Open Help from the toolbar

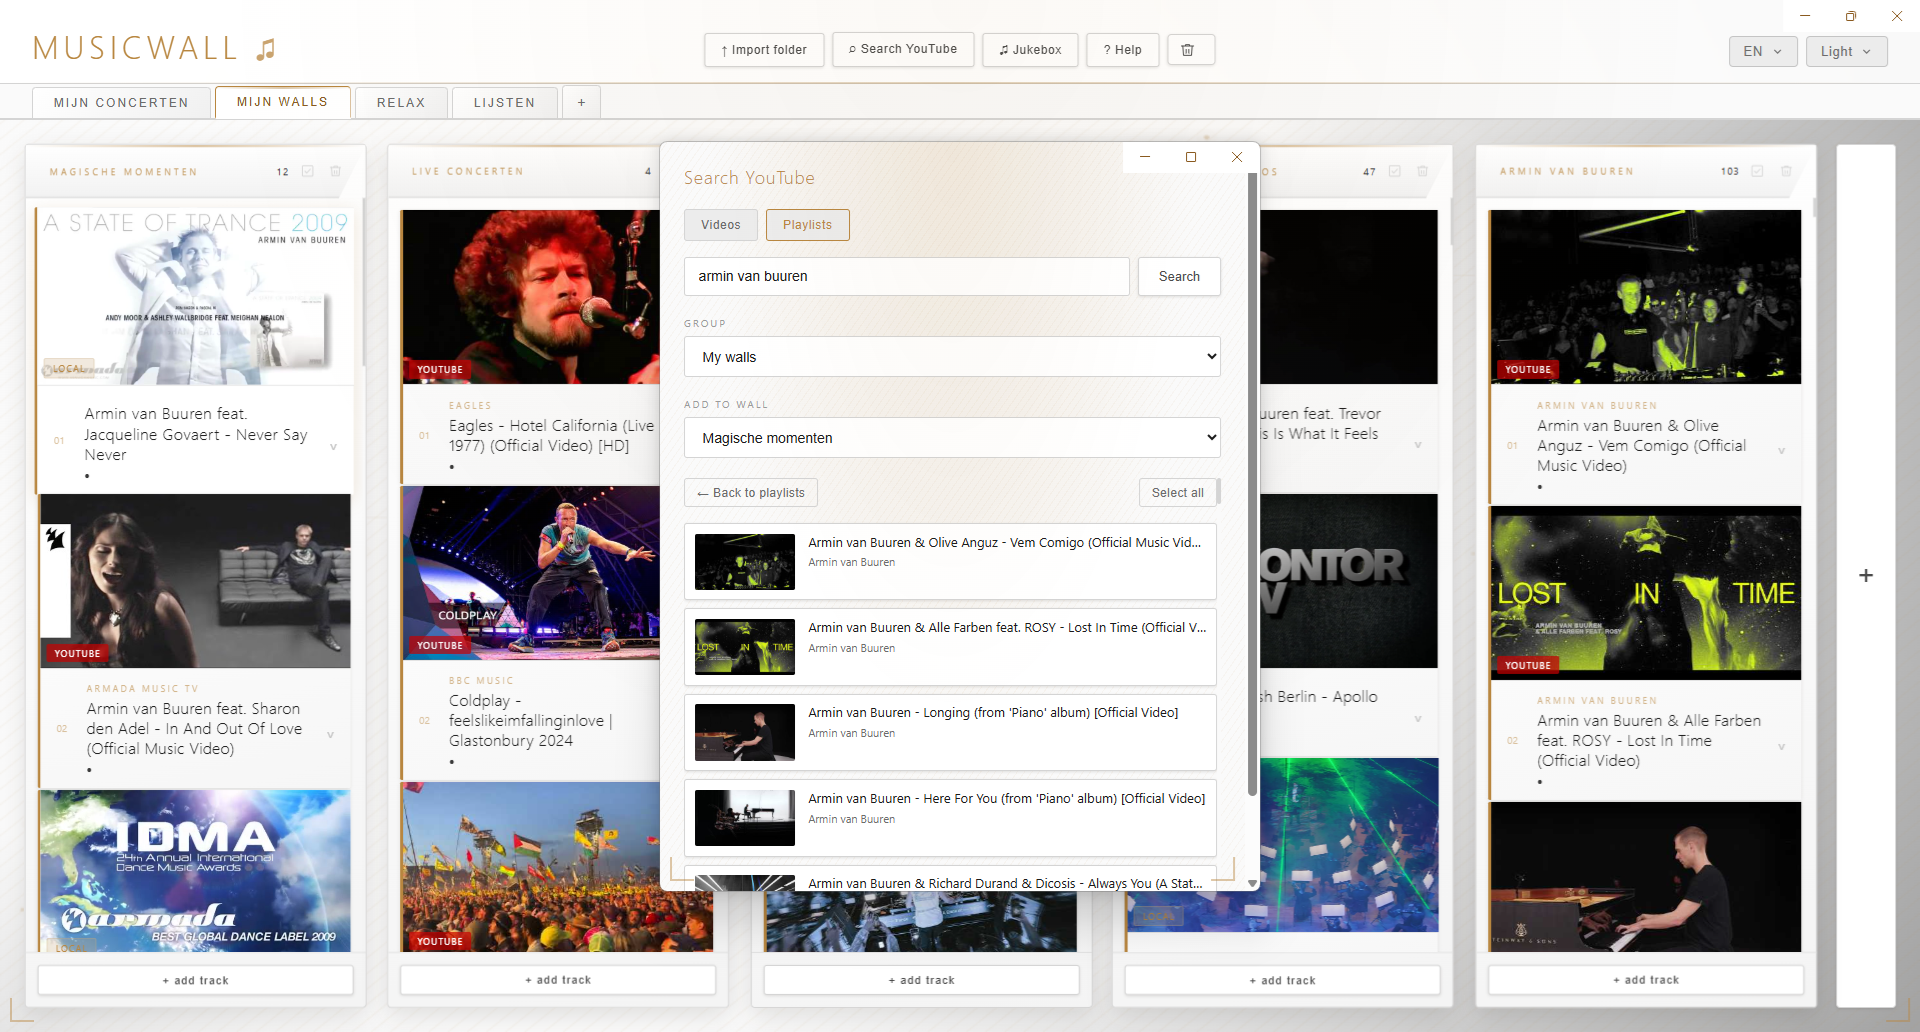[x=1122, y=50]
